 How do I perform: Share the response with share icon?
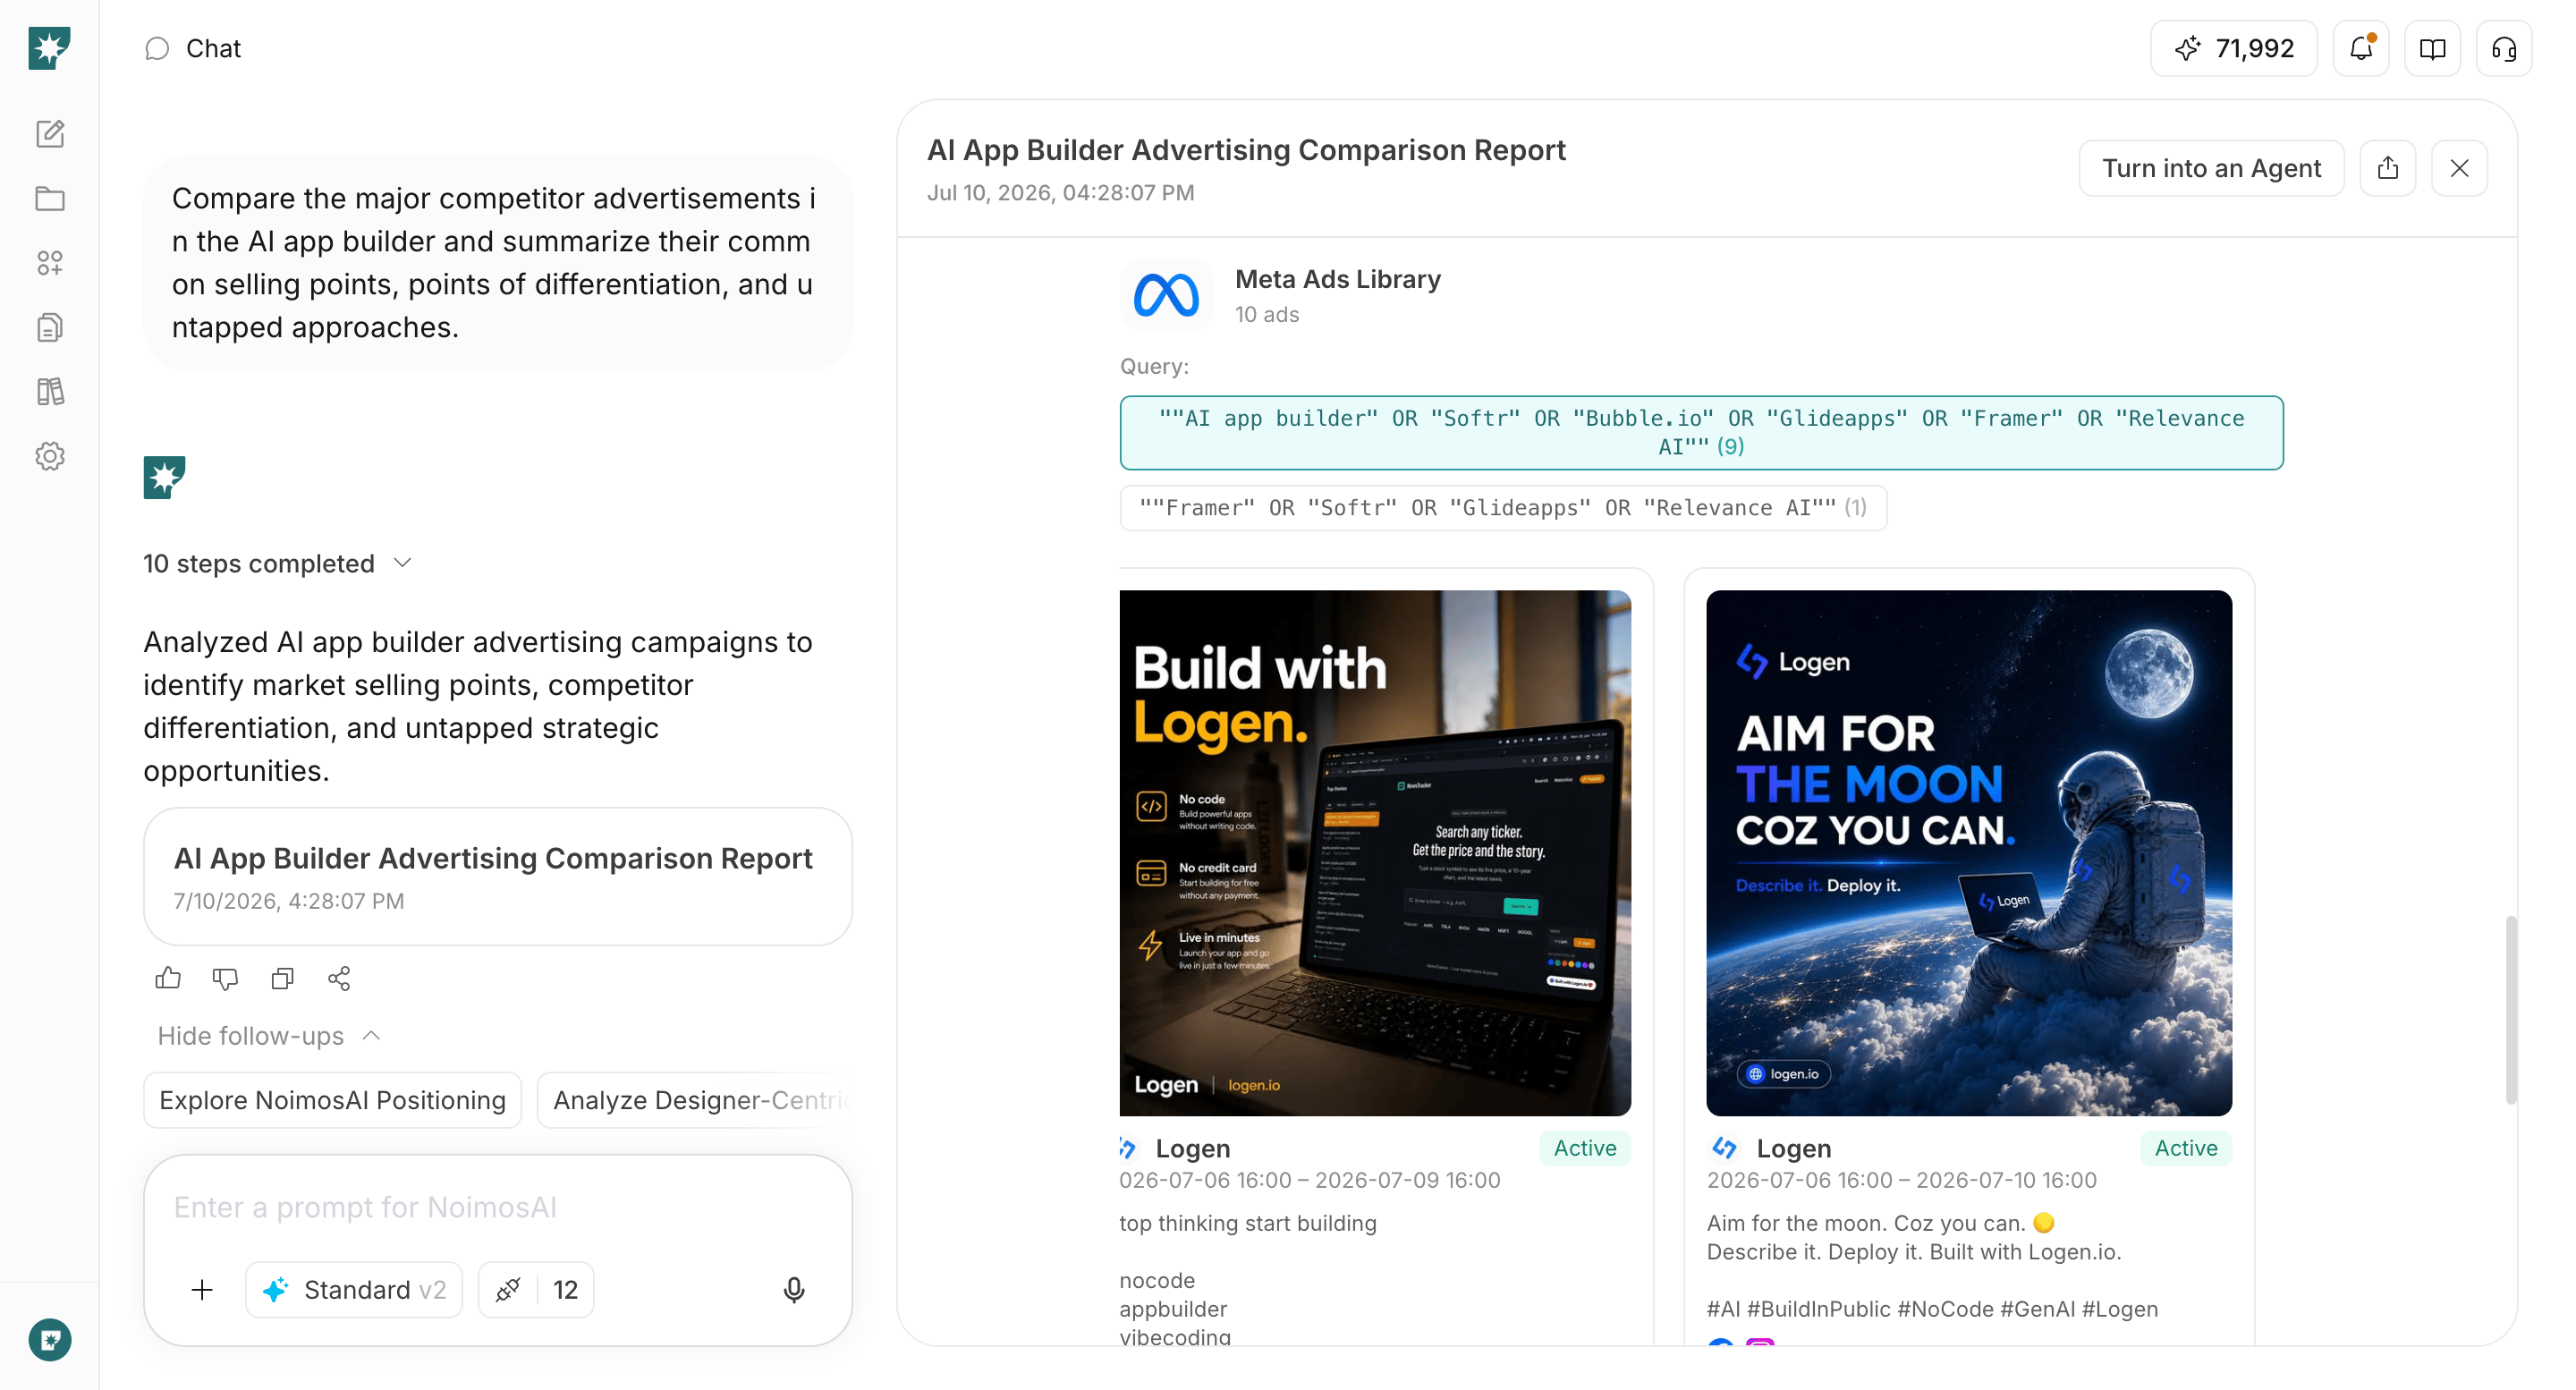(x=339, y=979)
